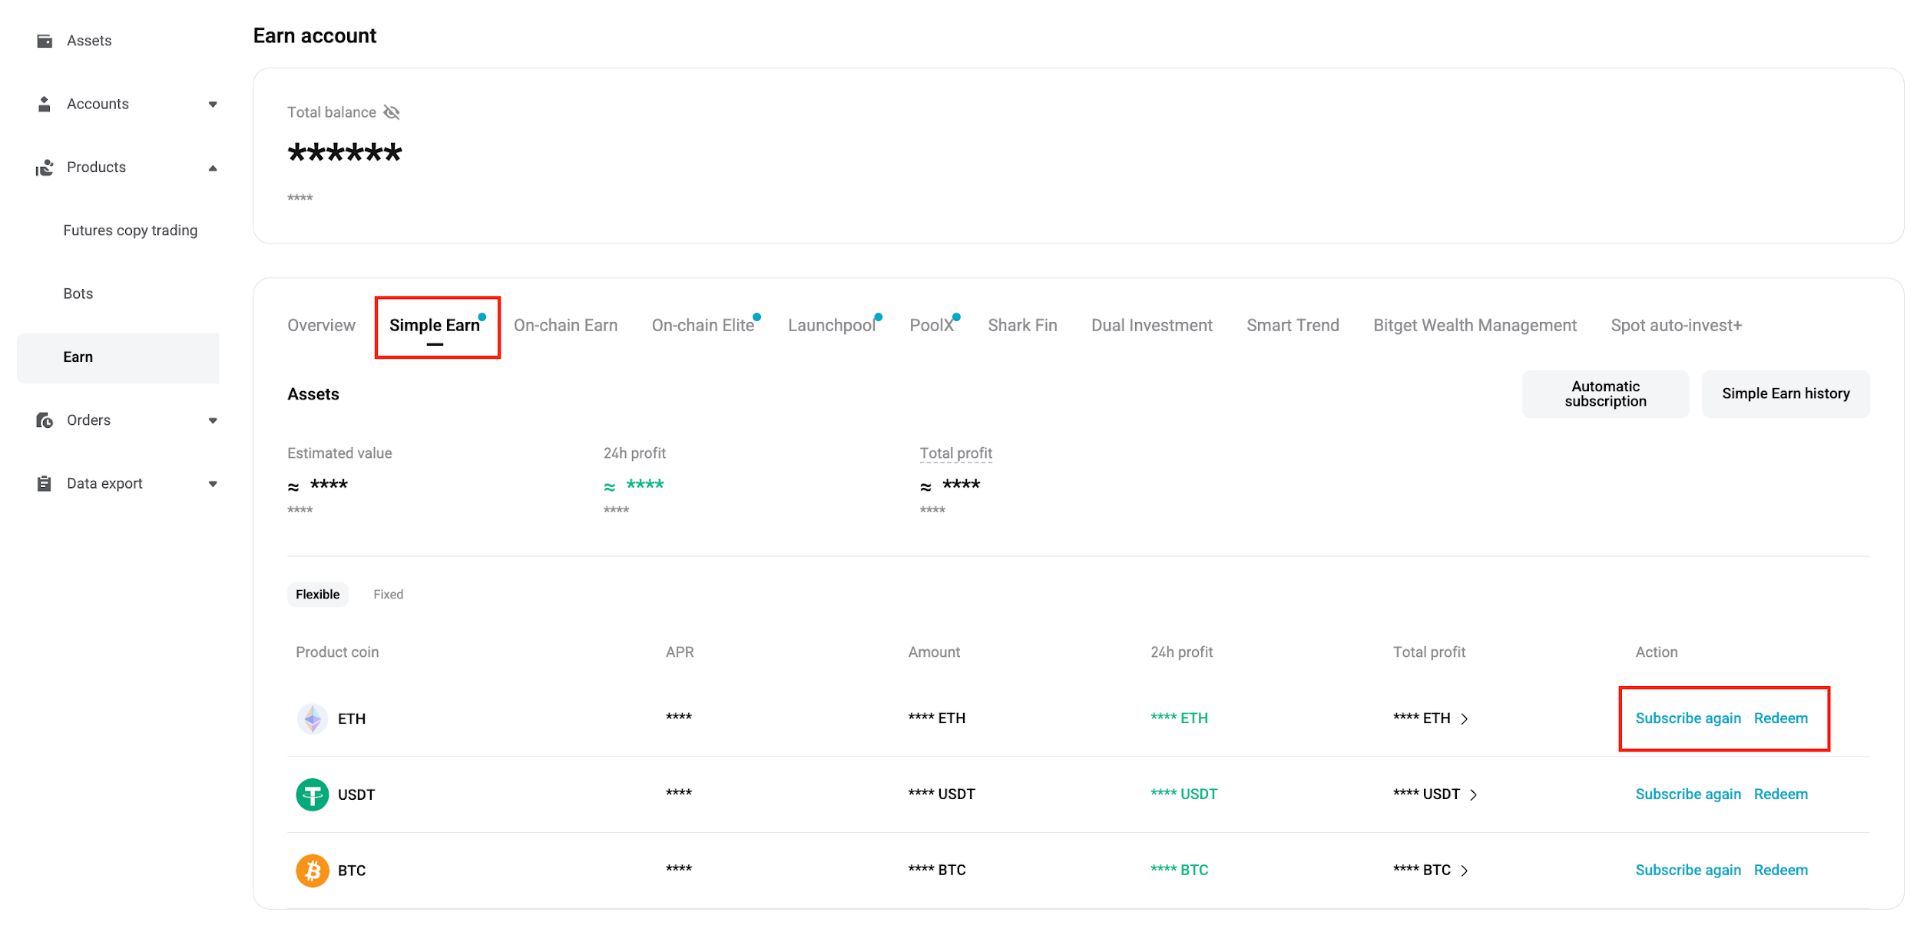Click the Total profit underlined label
1920x932 pixels.
pos(956,453)
